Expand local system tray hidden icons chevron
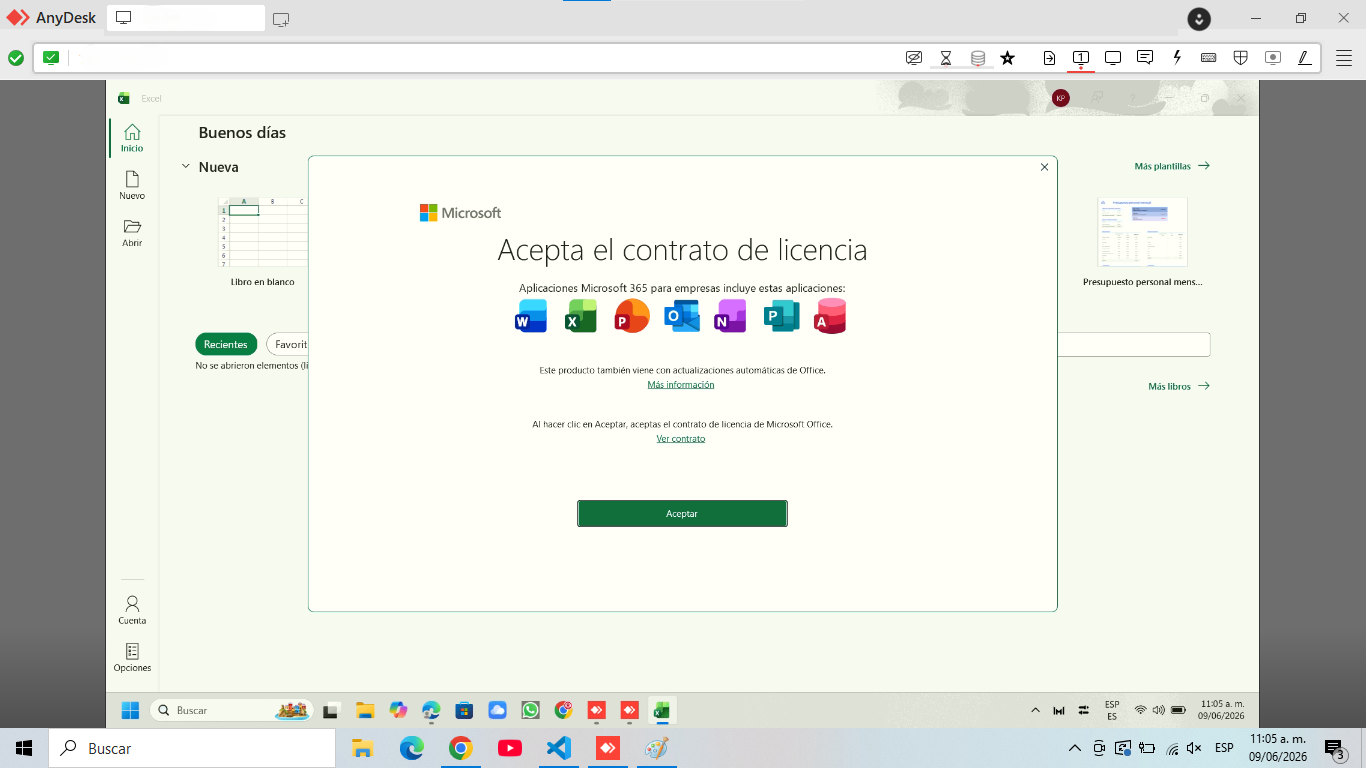The height and width of the screenshot is (769, 1366). tap(1075, 748)
